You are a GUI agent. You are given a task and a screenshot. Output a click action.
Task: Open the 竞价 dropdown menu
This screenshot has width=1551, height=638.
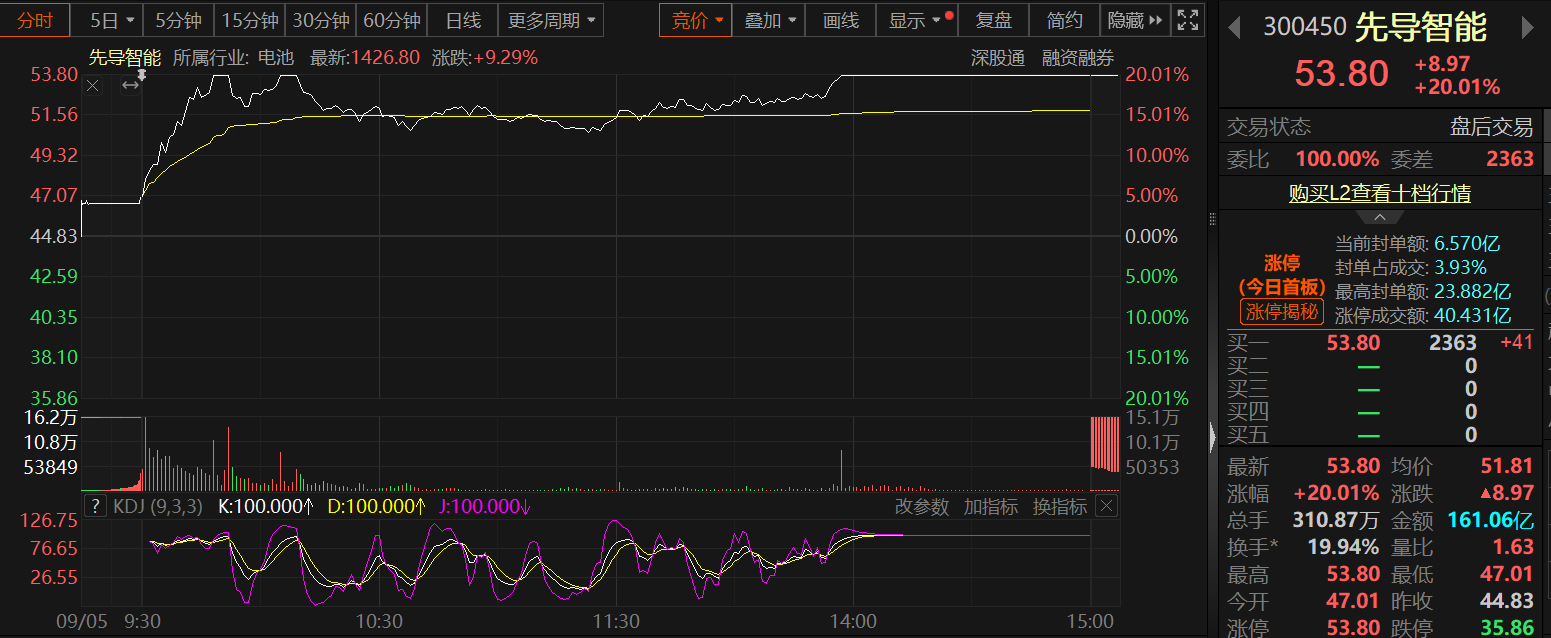696,20
